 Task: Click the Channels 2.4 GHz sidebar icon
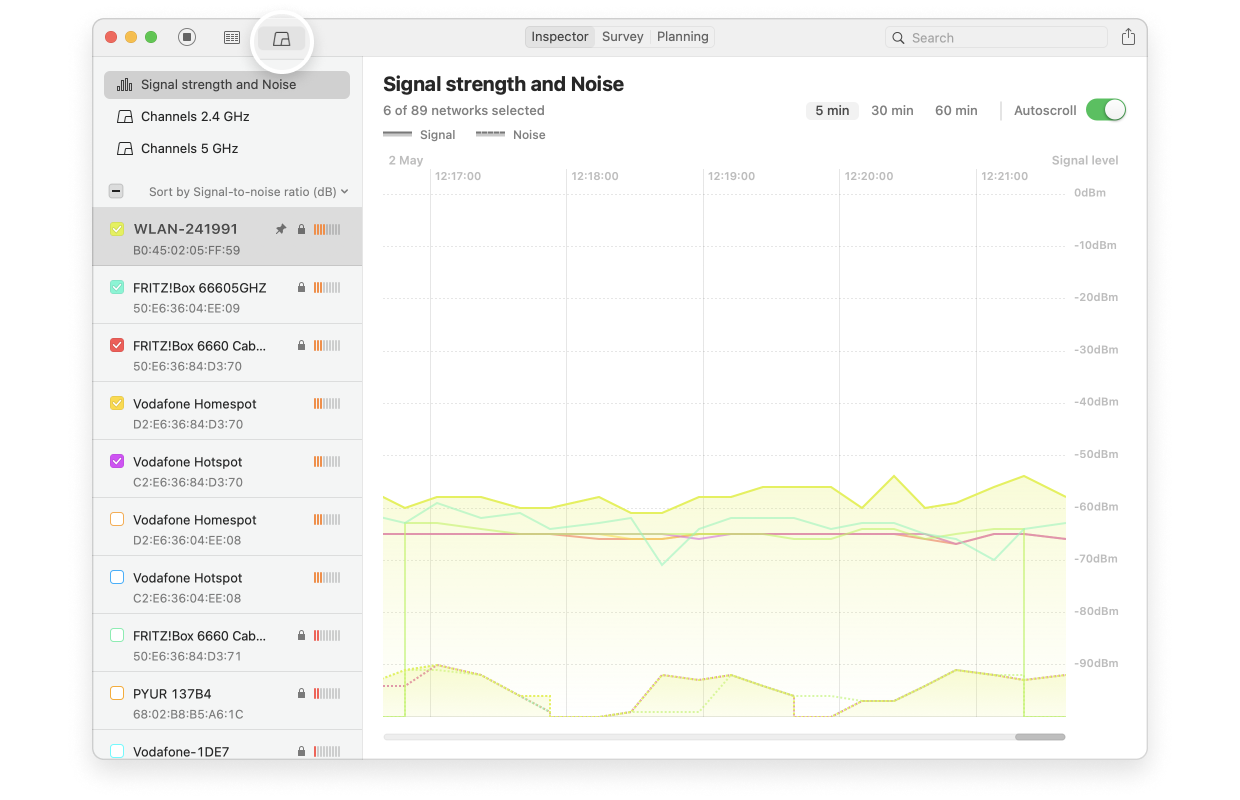125,117
